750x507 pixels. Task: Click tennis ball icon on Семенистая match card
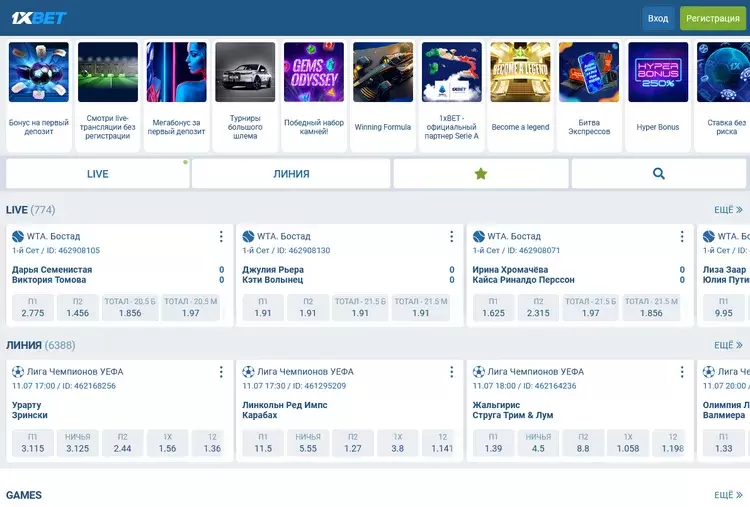18,236
